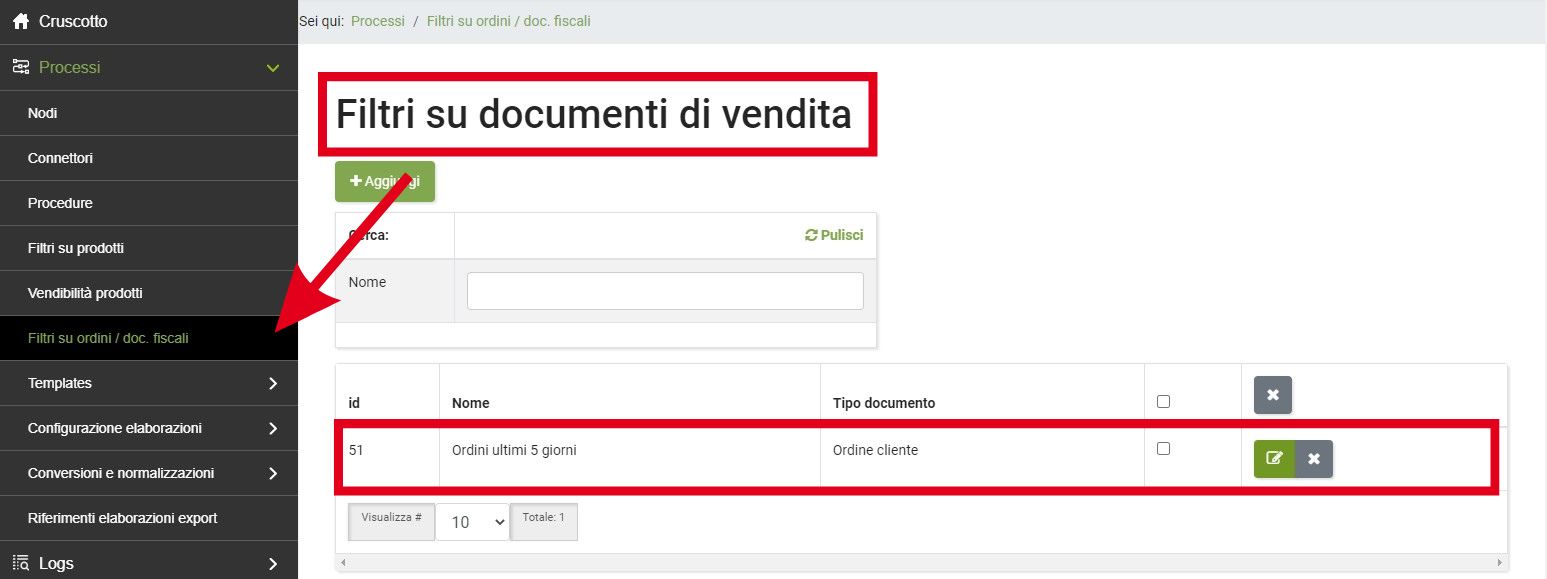1547x579 pixels.
Task: Tick the checkbox for Ordini ultimi 5 giorni
Action: tap(1162, 449)
